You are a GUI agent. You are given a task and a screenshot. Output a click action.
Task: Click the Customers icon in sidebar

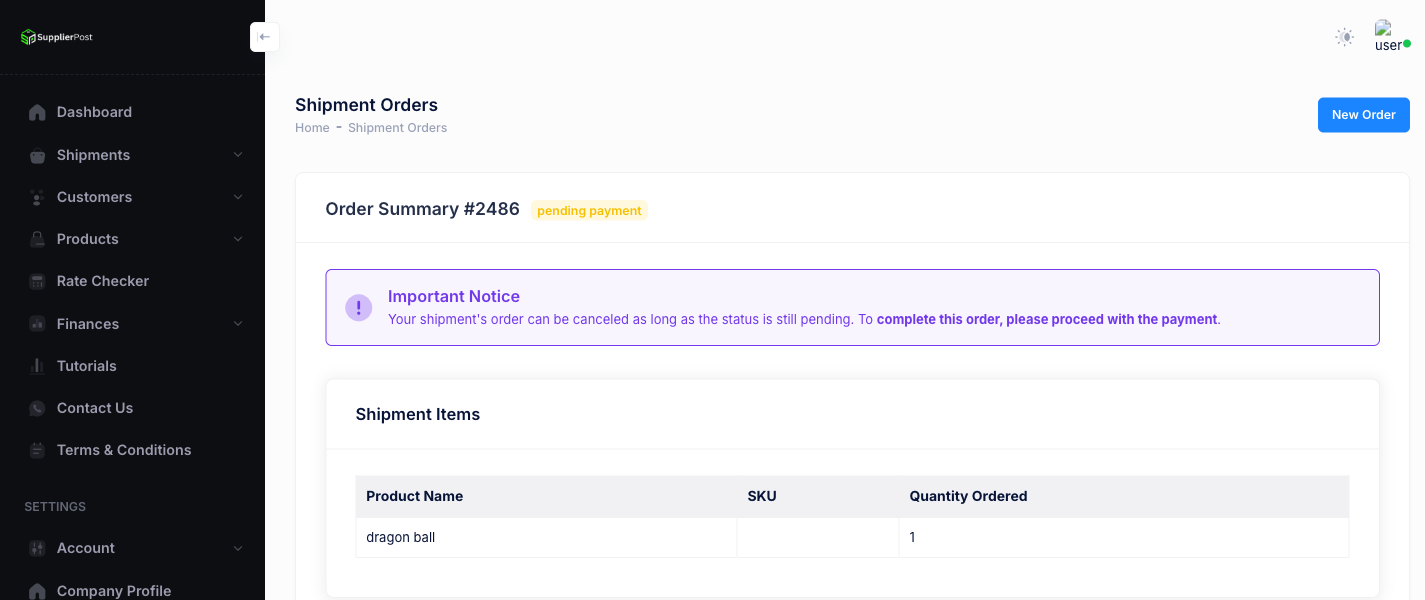(36, 197)
